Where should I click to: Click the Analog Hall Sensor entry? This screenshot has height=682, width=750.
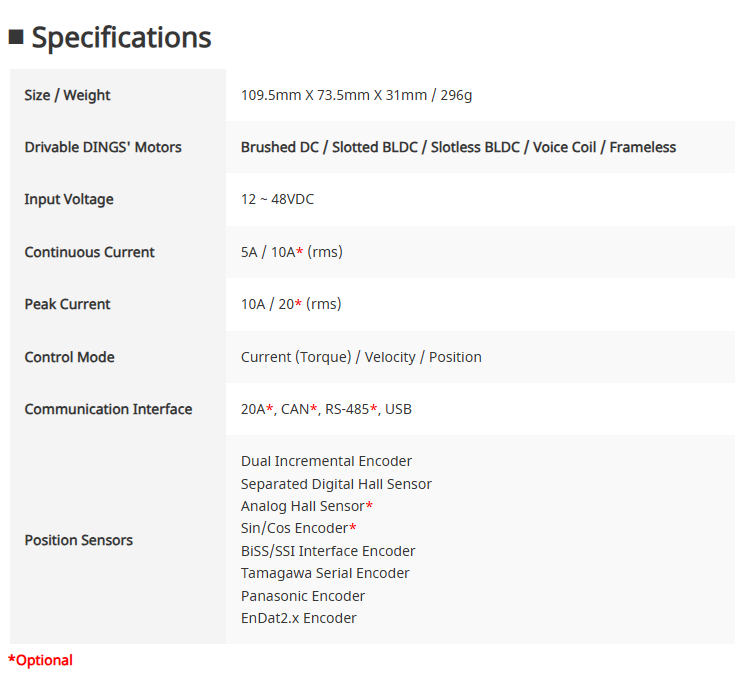(x=307, y=506)
